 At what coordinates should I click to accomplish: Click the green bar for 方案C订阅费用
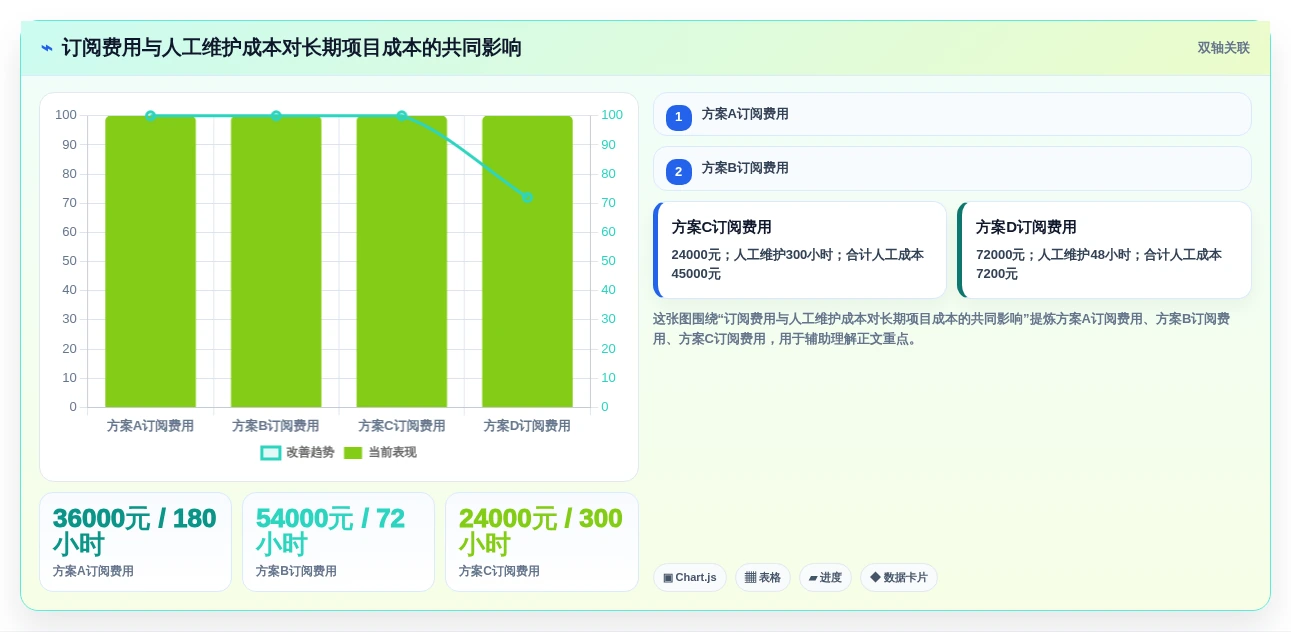tap(402, 261)
